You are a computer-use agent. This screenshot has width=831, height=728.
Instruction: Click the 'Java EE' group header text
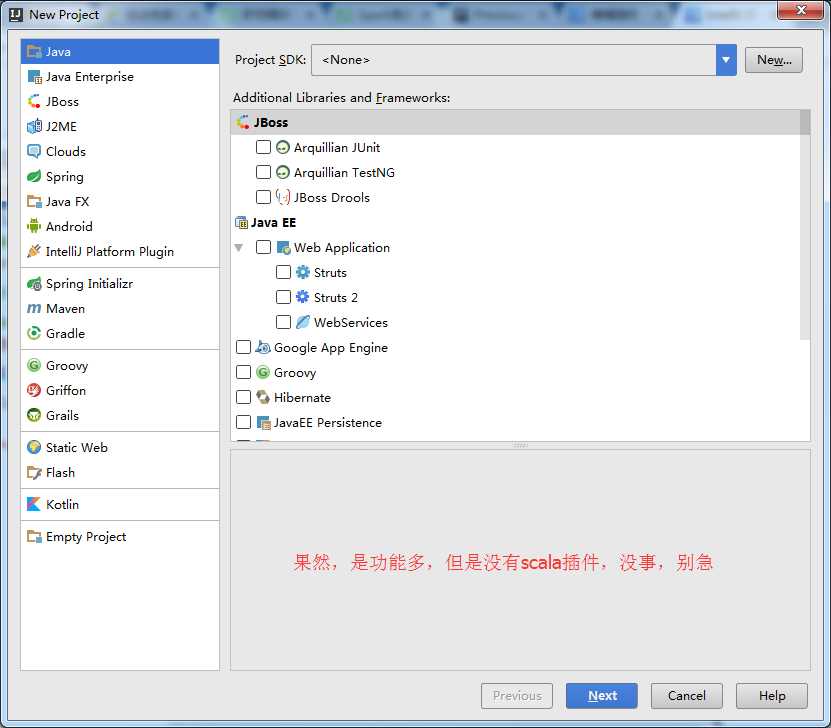(x=273, y=223)
